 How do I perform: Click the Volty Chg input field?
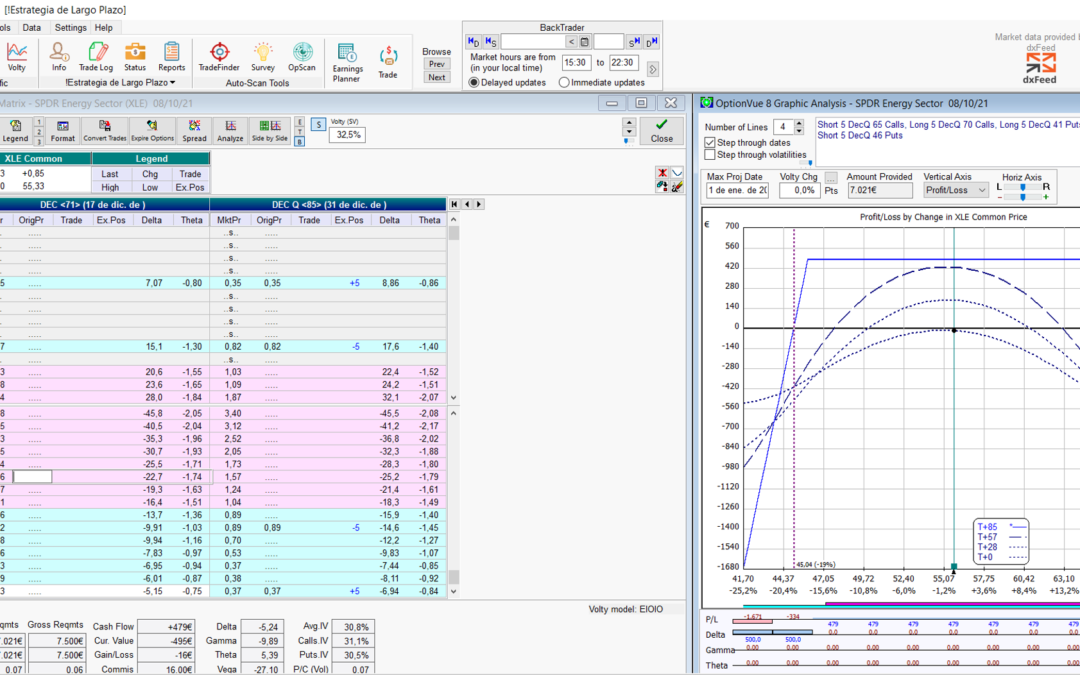[x=799, y=190]
